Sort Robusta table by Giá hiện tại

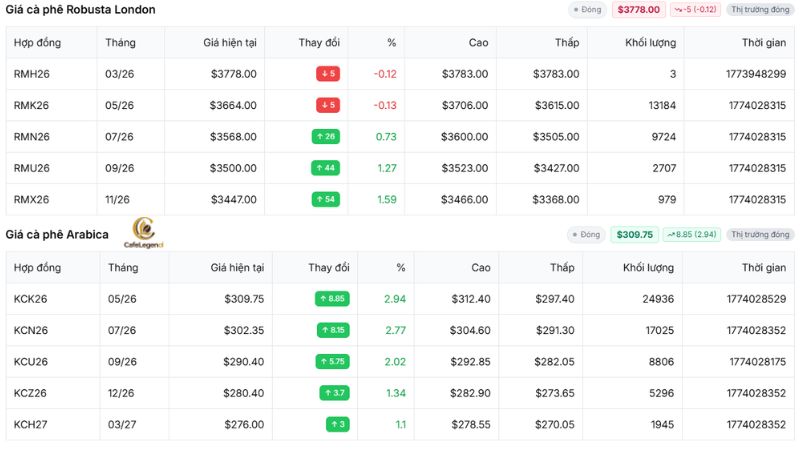(230, 43)
